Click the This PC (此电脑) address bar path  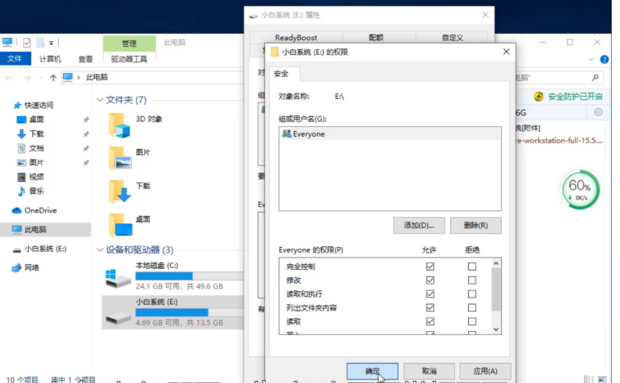[x=97, y=77]
